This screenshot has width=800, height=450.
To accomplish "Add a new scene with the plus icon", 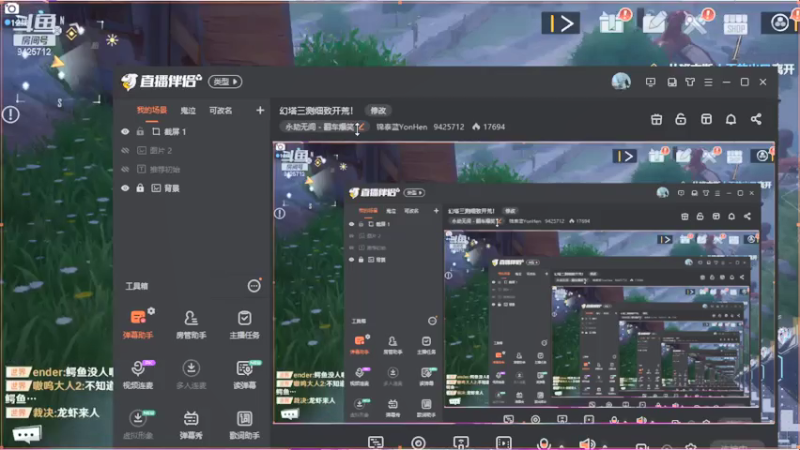I will pyautogui.click(x=260, y=110).
